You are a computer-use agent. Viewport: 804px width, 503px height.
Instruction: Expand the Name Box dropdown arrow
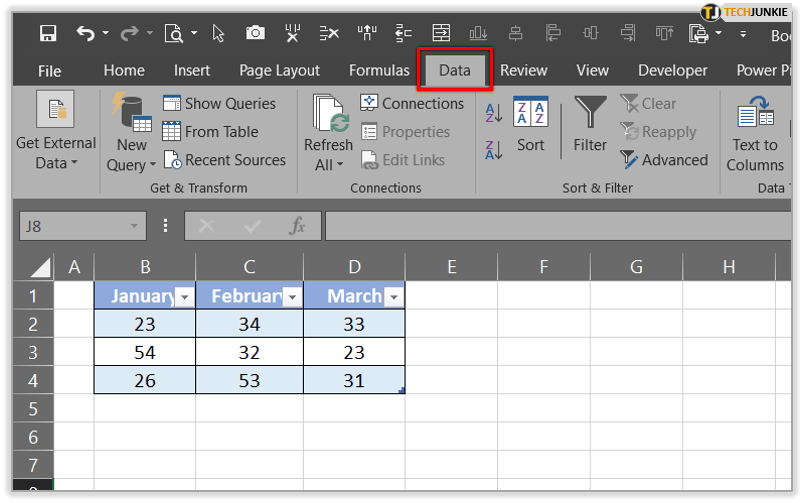tap(134, 226)
